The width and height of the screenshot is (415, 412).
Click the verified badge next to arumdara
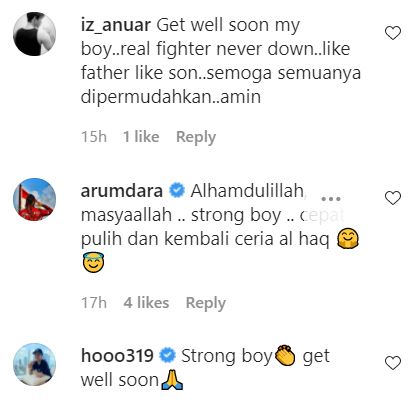(x=177, y=191)
